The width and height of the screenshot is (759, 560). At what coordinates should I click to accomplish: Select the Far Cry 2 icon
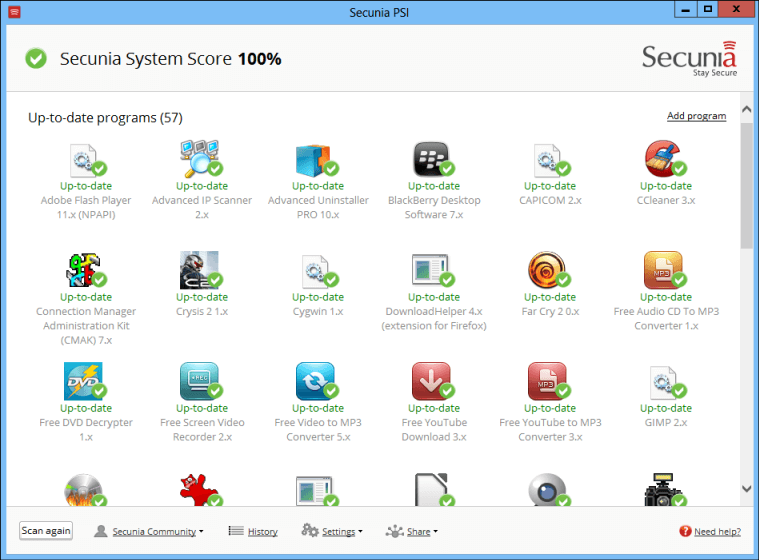coord(549,270)
